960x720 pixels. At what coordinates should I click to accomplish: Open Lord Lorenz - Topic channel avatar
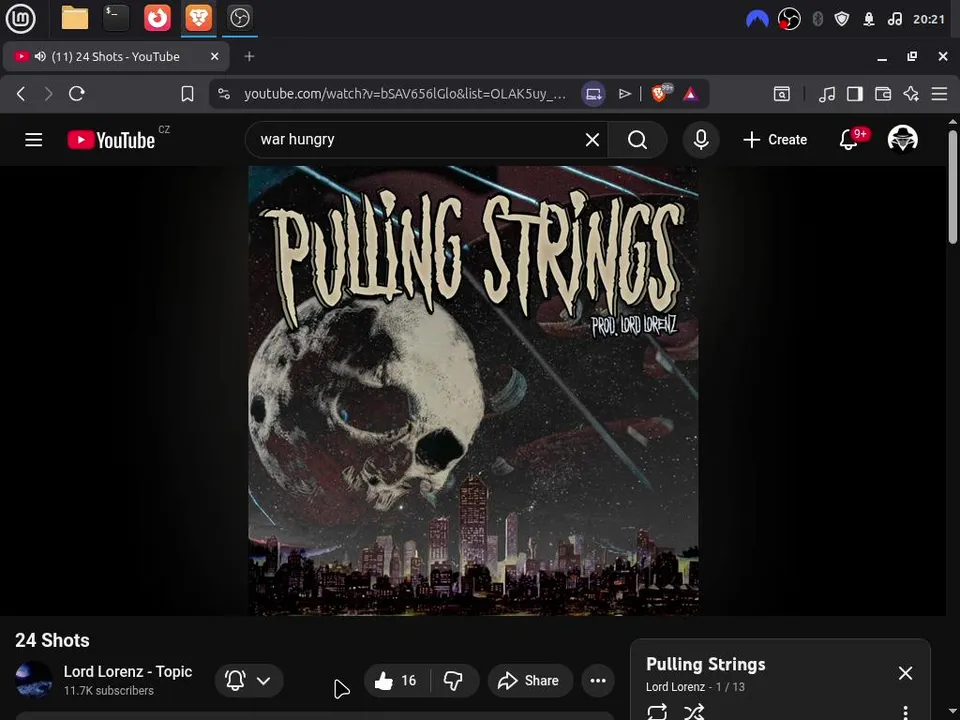pos(33,680)
